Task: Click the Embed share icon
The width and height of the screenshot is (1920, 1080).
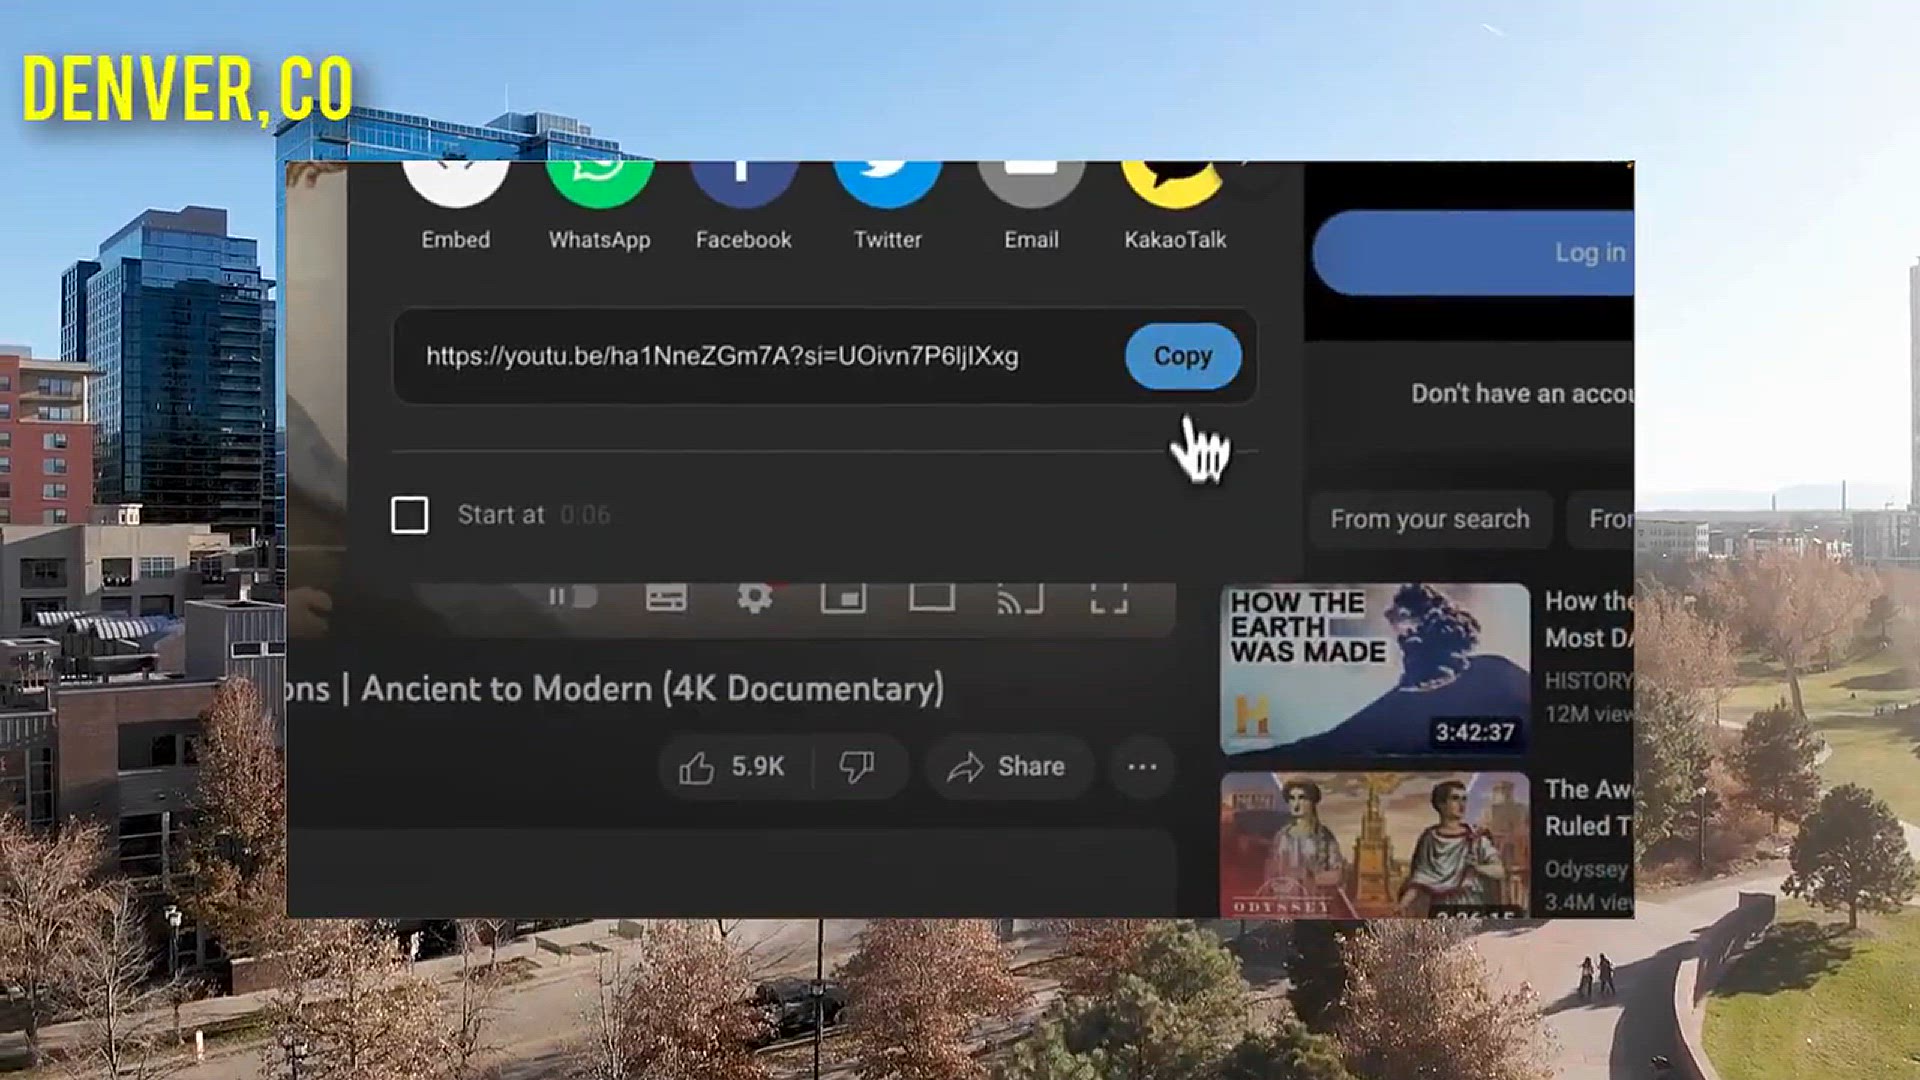Action: coord(455,184)
